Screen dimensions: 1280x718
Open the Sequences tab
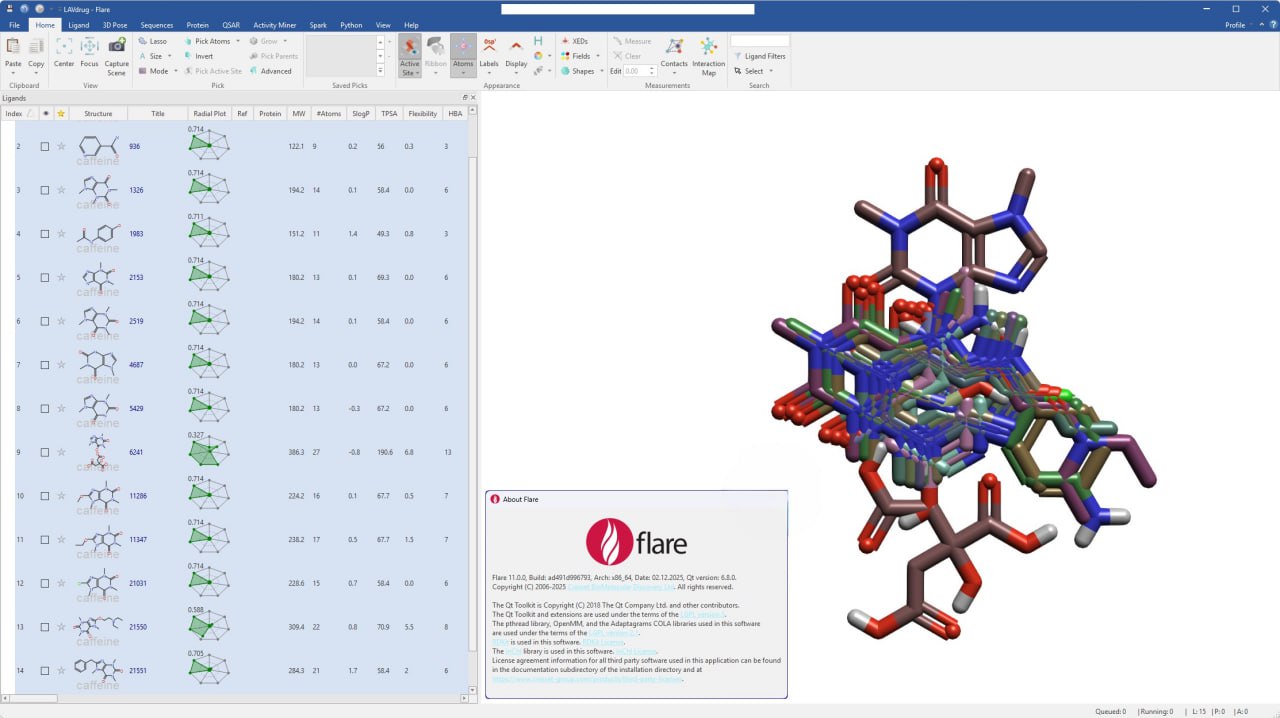pyautogui.click(x=157, y=24)
